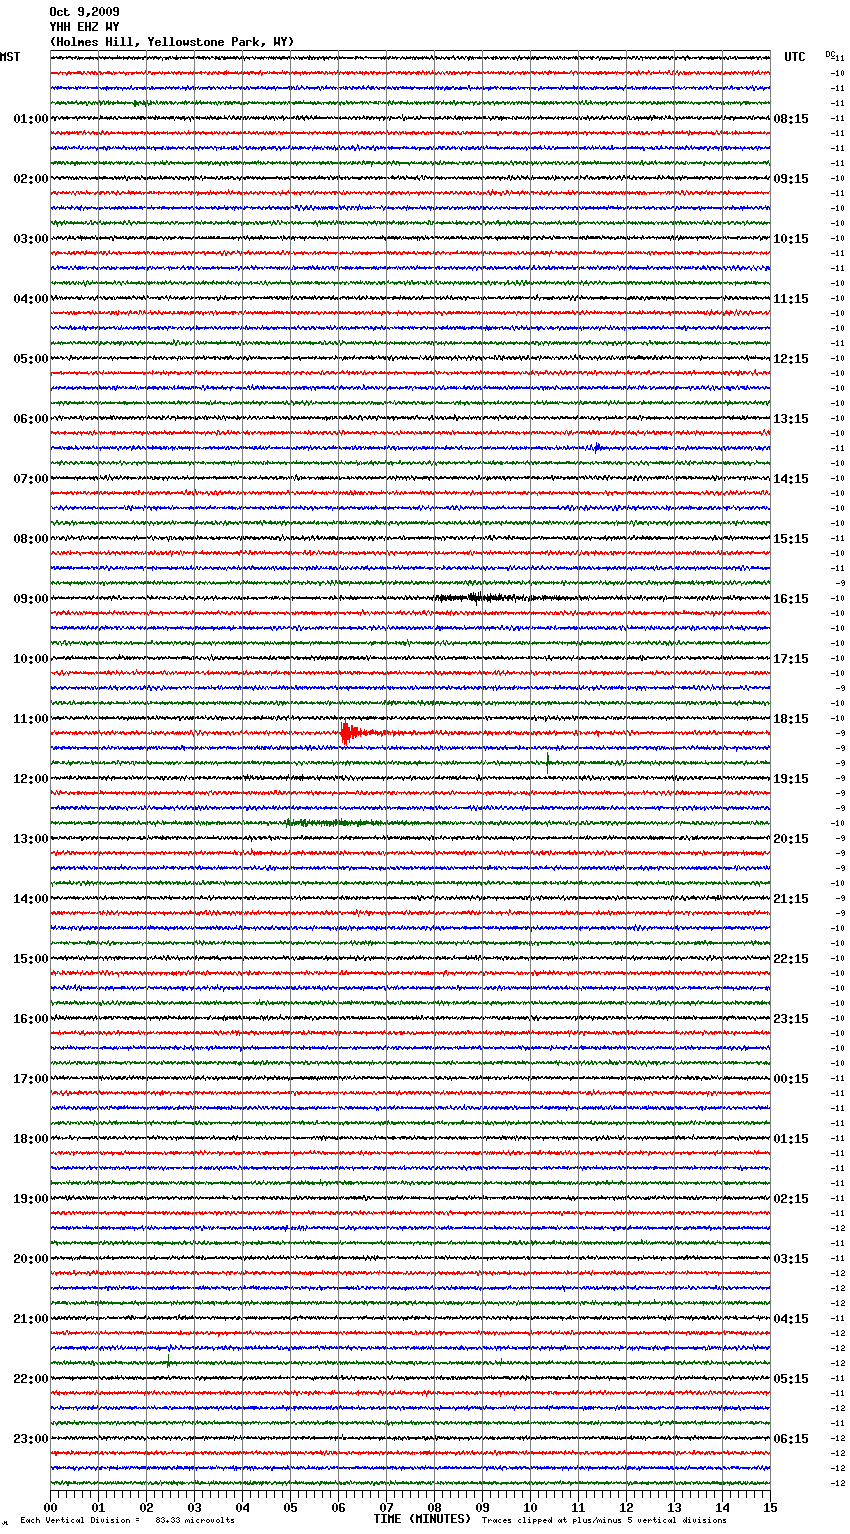Click x-axis minute tick label 00
Screen dimensions: 850x1534
click(x=50, y=1508)
